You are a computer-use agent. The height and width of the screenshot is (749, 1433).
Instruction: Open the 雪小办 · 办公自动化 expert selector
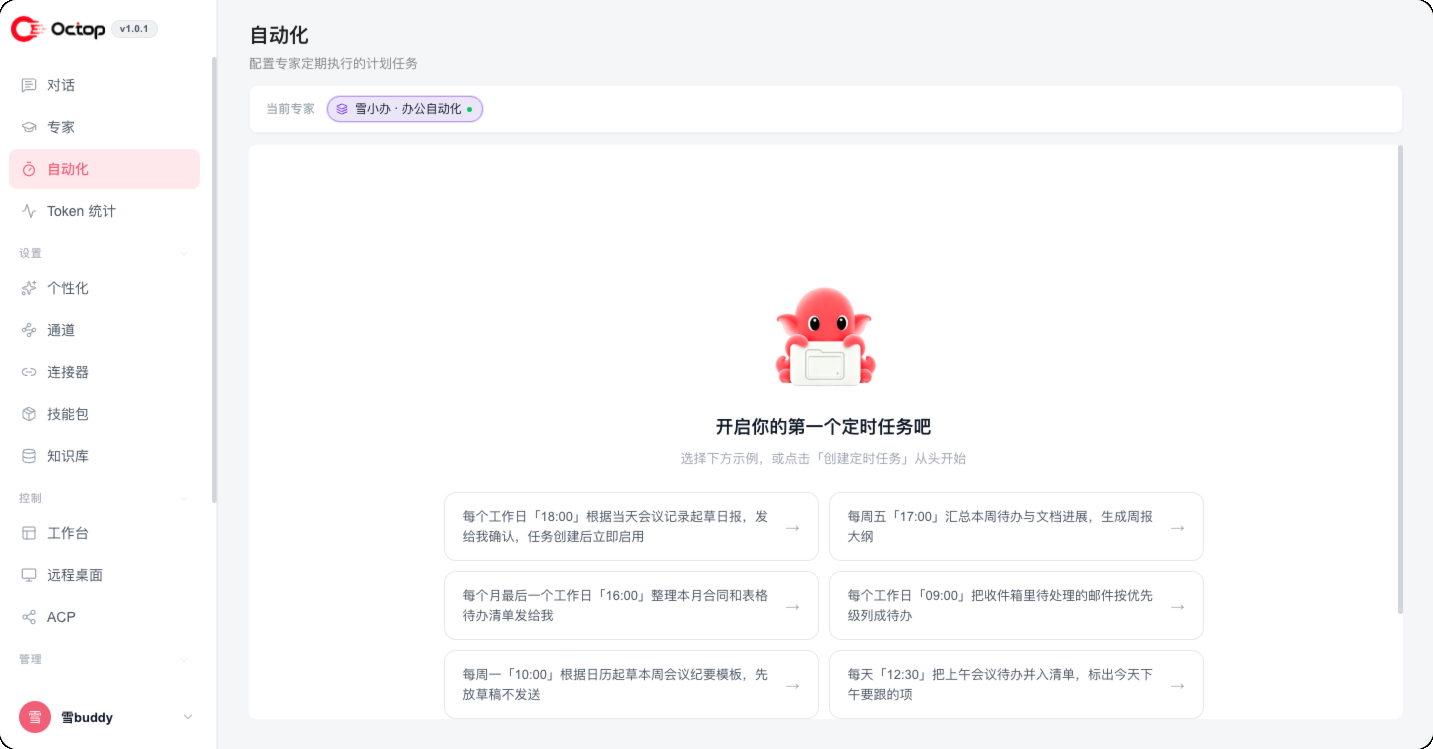(x=405, y=109)
